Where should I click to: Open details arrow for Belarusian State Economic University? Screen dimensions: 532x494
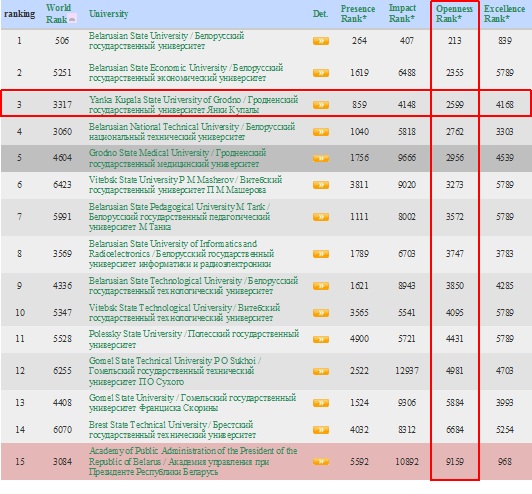click(x=321, y=73)
